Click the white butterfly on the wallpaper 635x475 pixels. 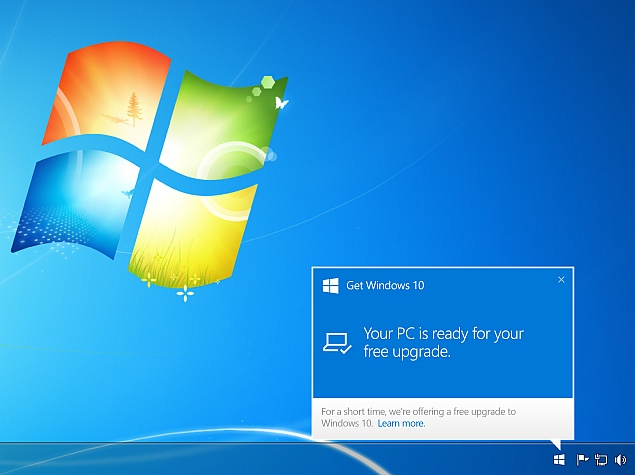[282, 103]
